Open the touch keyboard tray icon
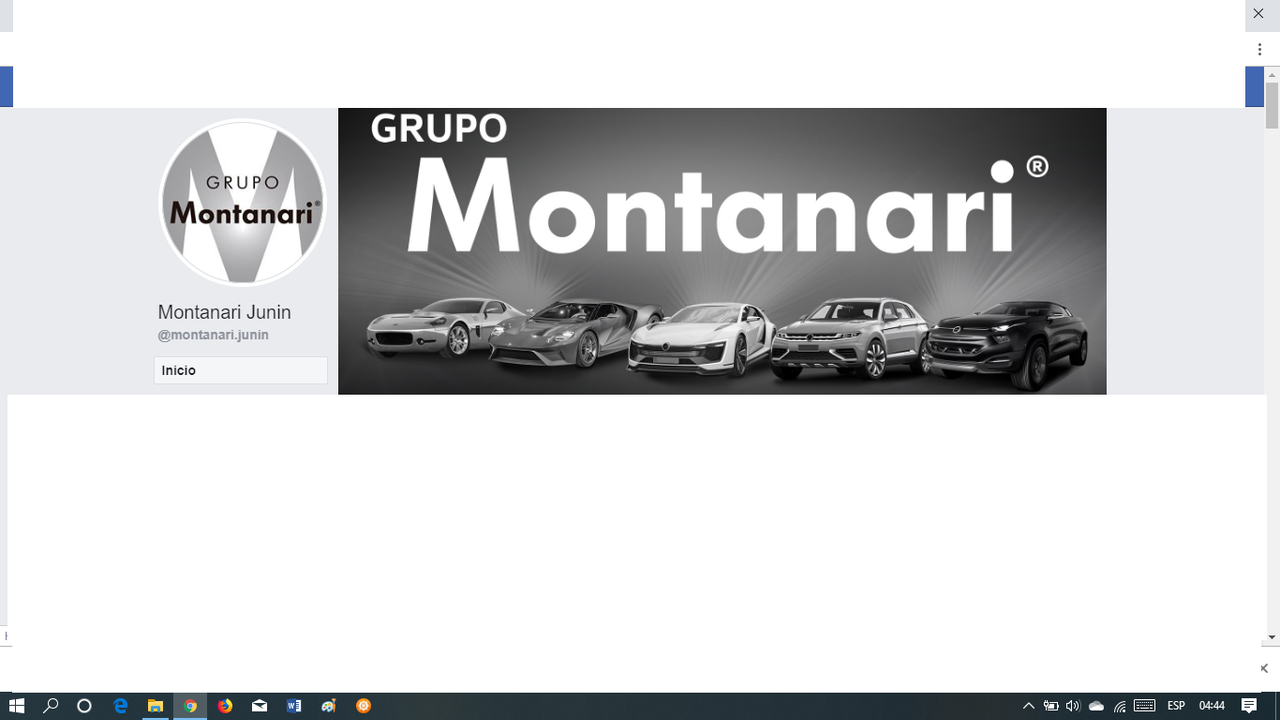 click(x=1145, y=706)
